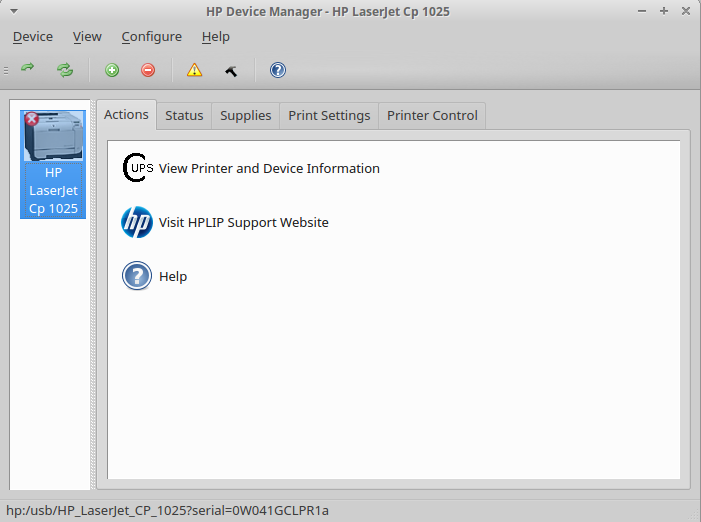Open the Help menu in menu bar
Screen dimensions: 701x522
pos(215,37)
